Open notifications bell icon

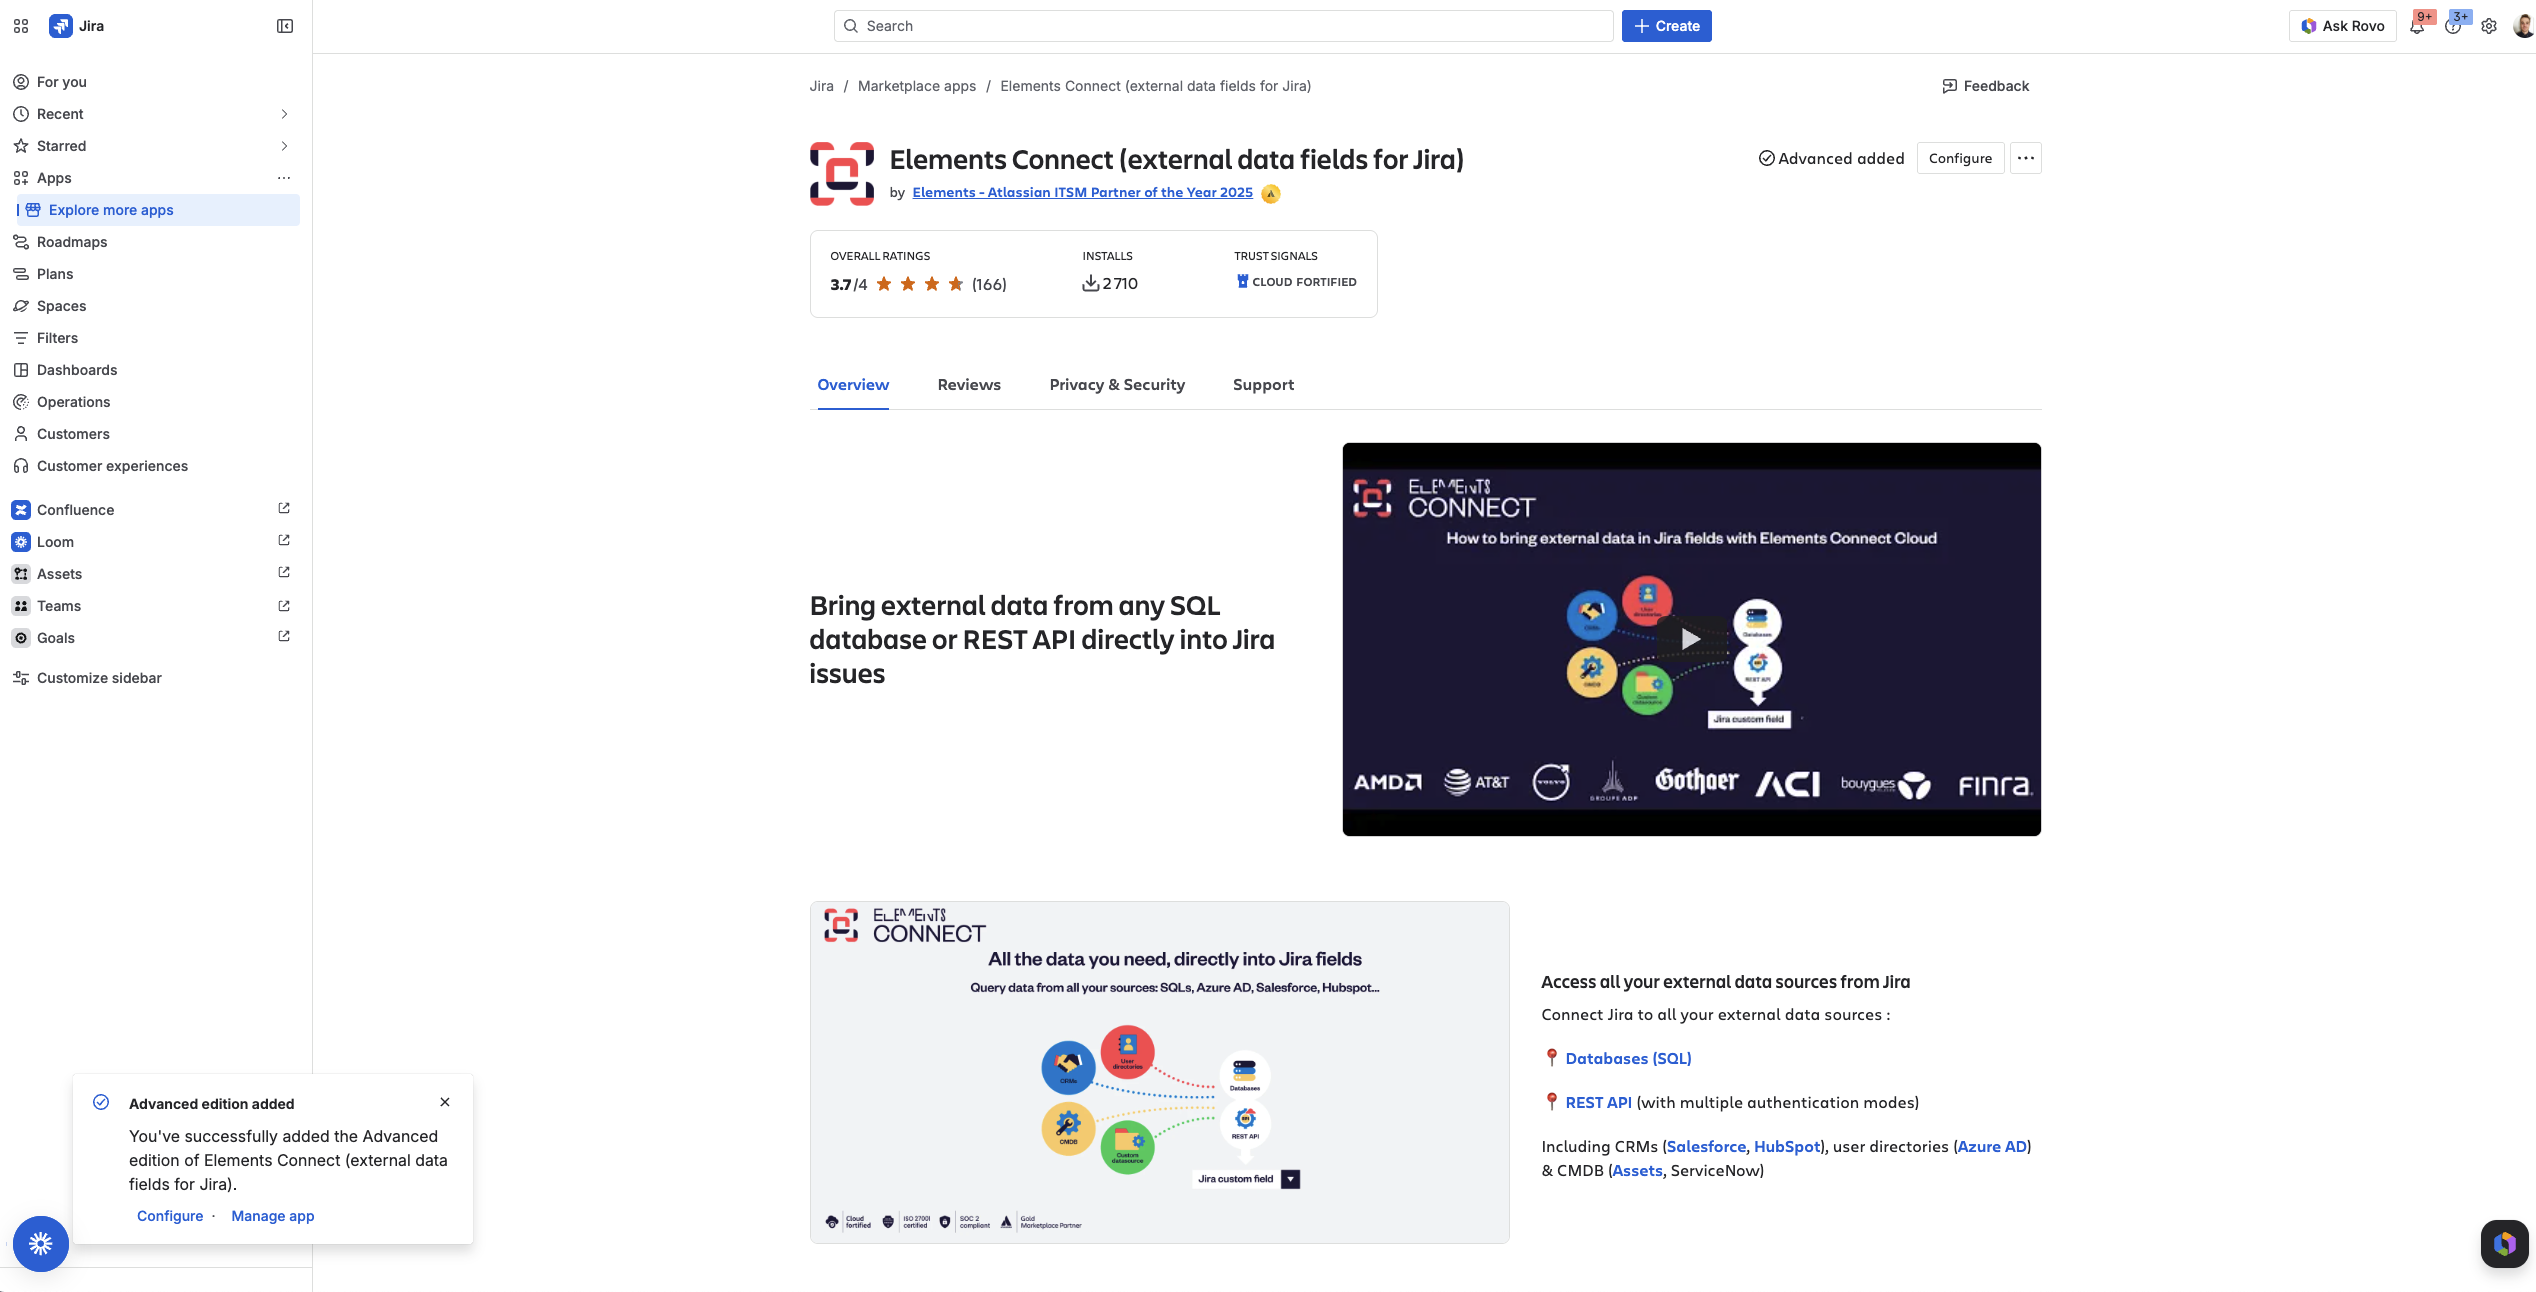2417,26
